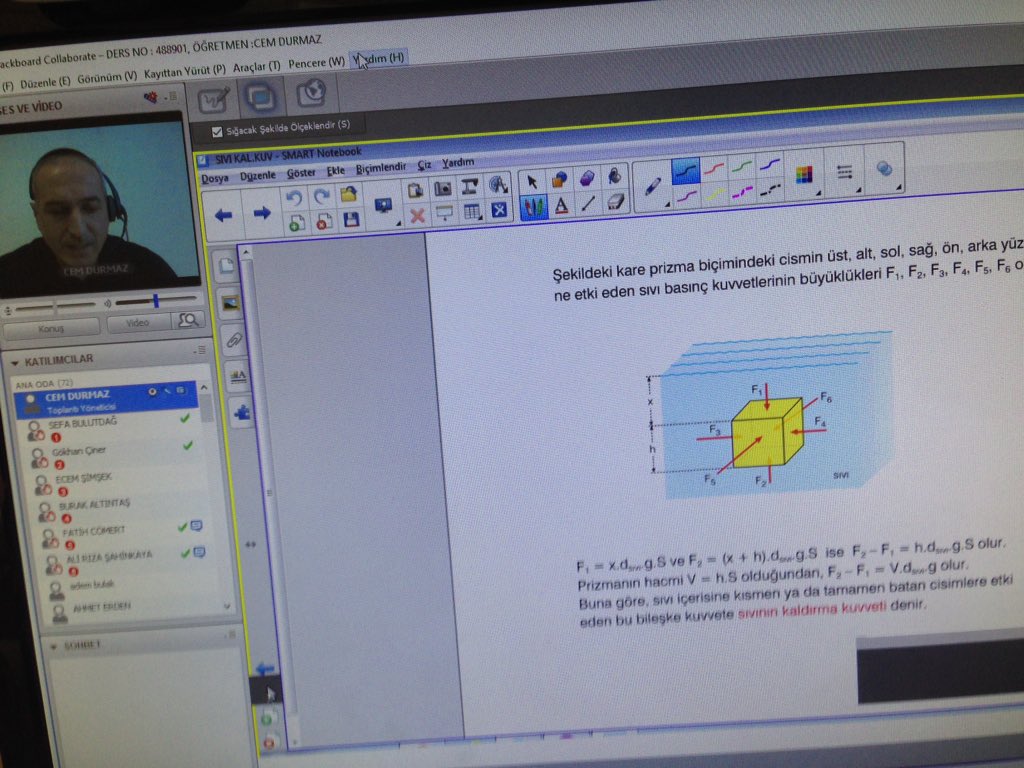This screenshot has width=1024, height=768.
Task: Click the Undo icon in SMART Notebook
Action: [294, 198]
